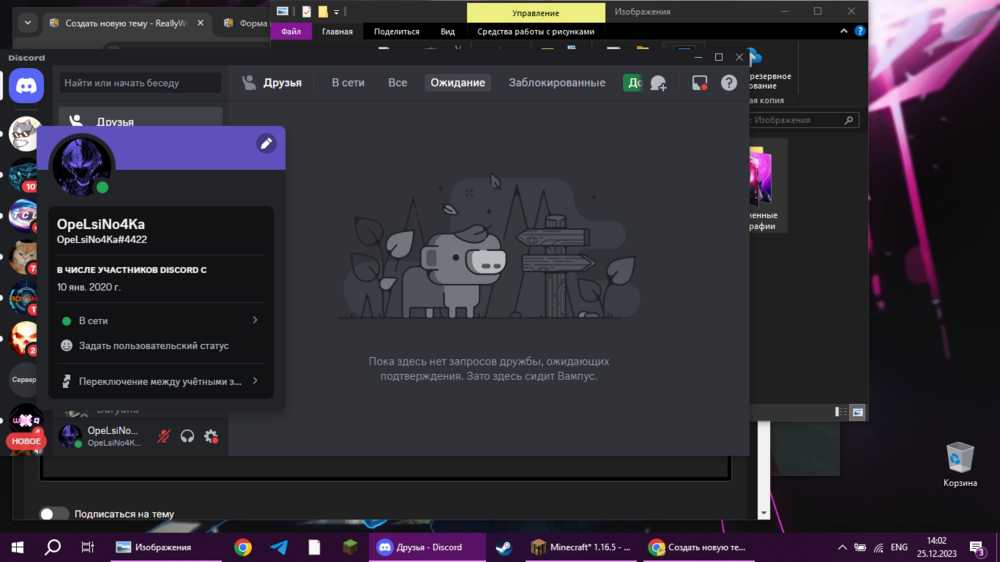Image resolution: width=1000 pixels, height=562 pixels.
Task: Toggle 'Подписаться на тему' switch
Action: pyautogui.click(x=54, y=514)
